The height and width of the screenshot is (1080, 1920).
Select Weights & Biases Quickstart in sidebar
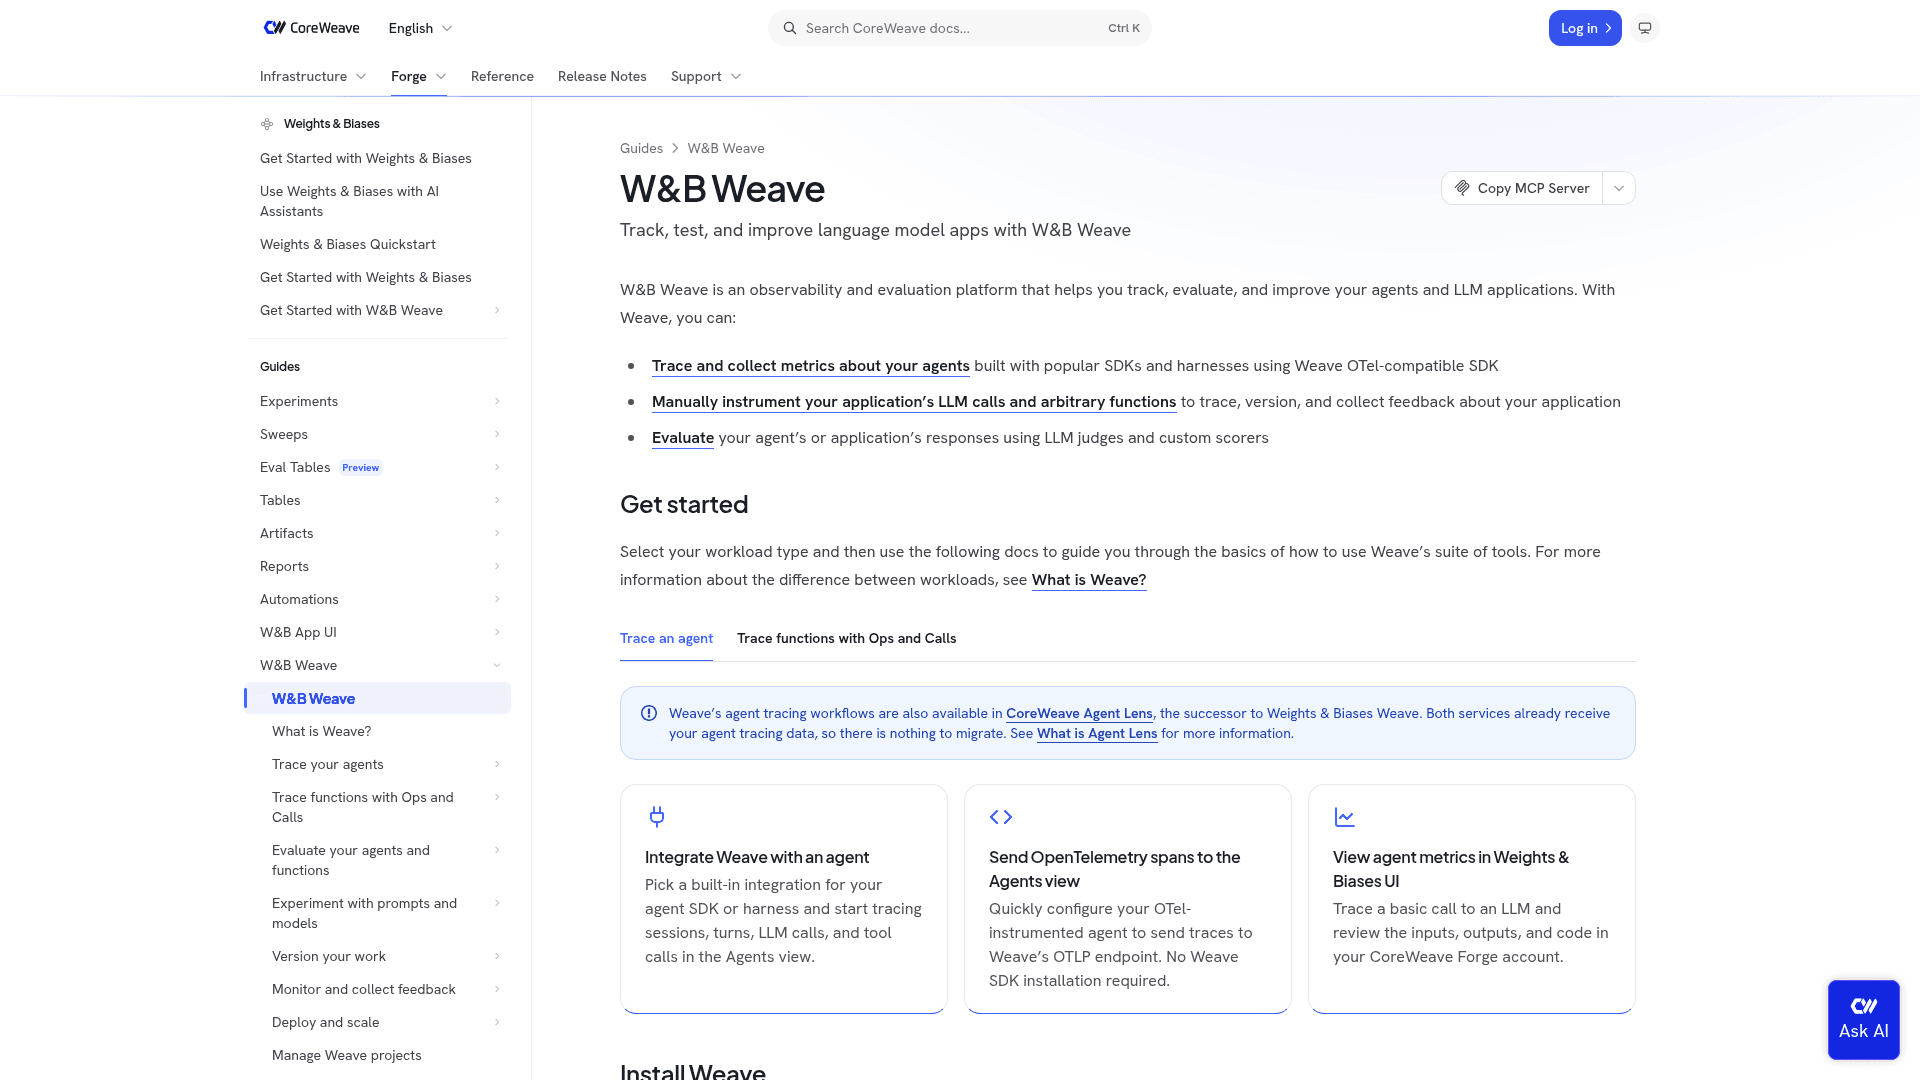click(379, 244)
